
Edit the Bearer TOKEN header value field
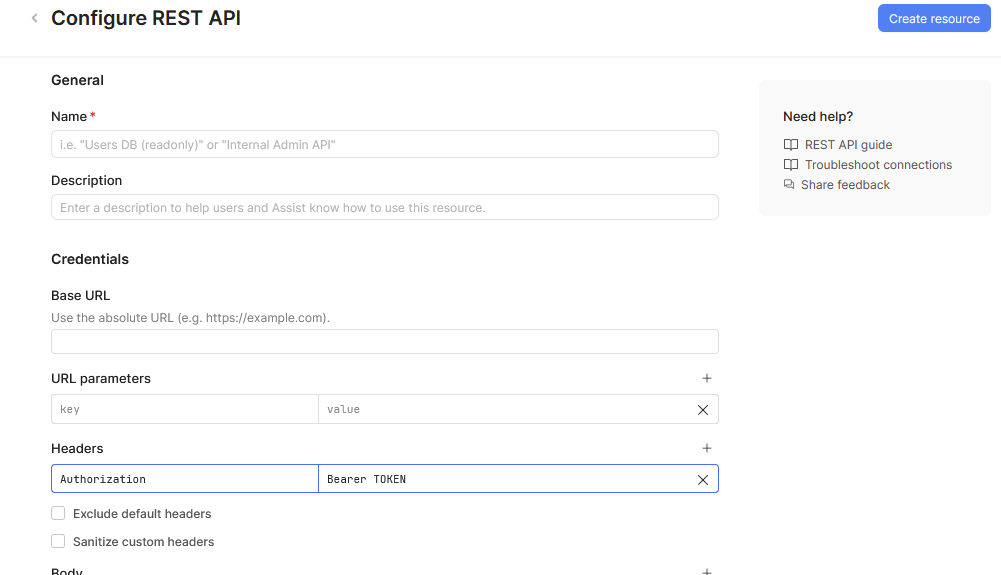pyautogui.click(x=505, y=479)
